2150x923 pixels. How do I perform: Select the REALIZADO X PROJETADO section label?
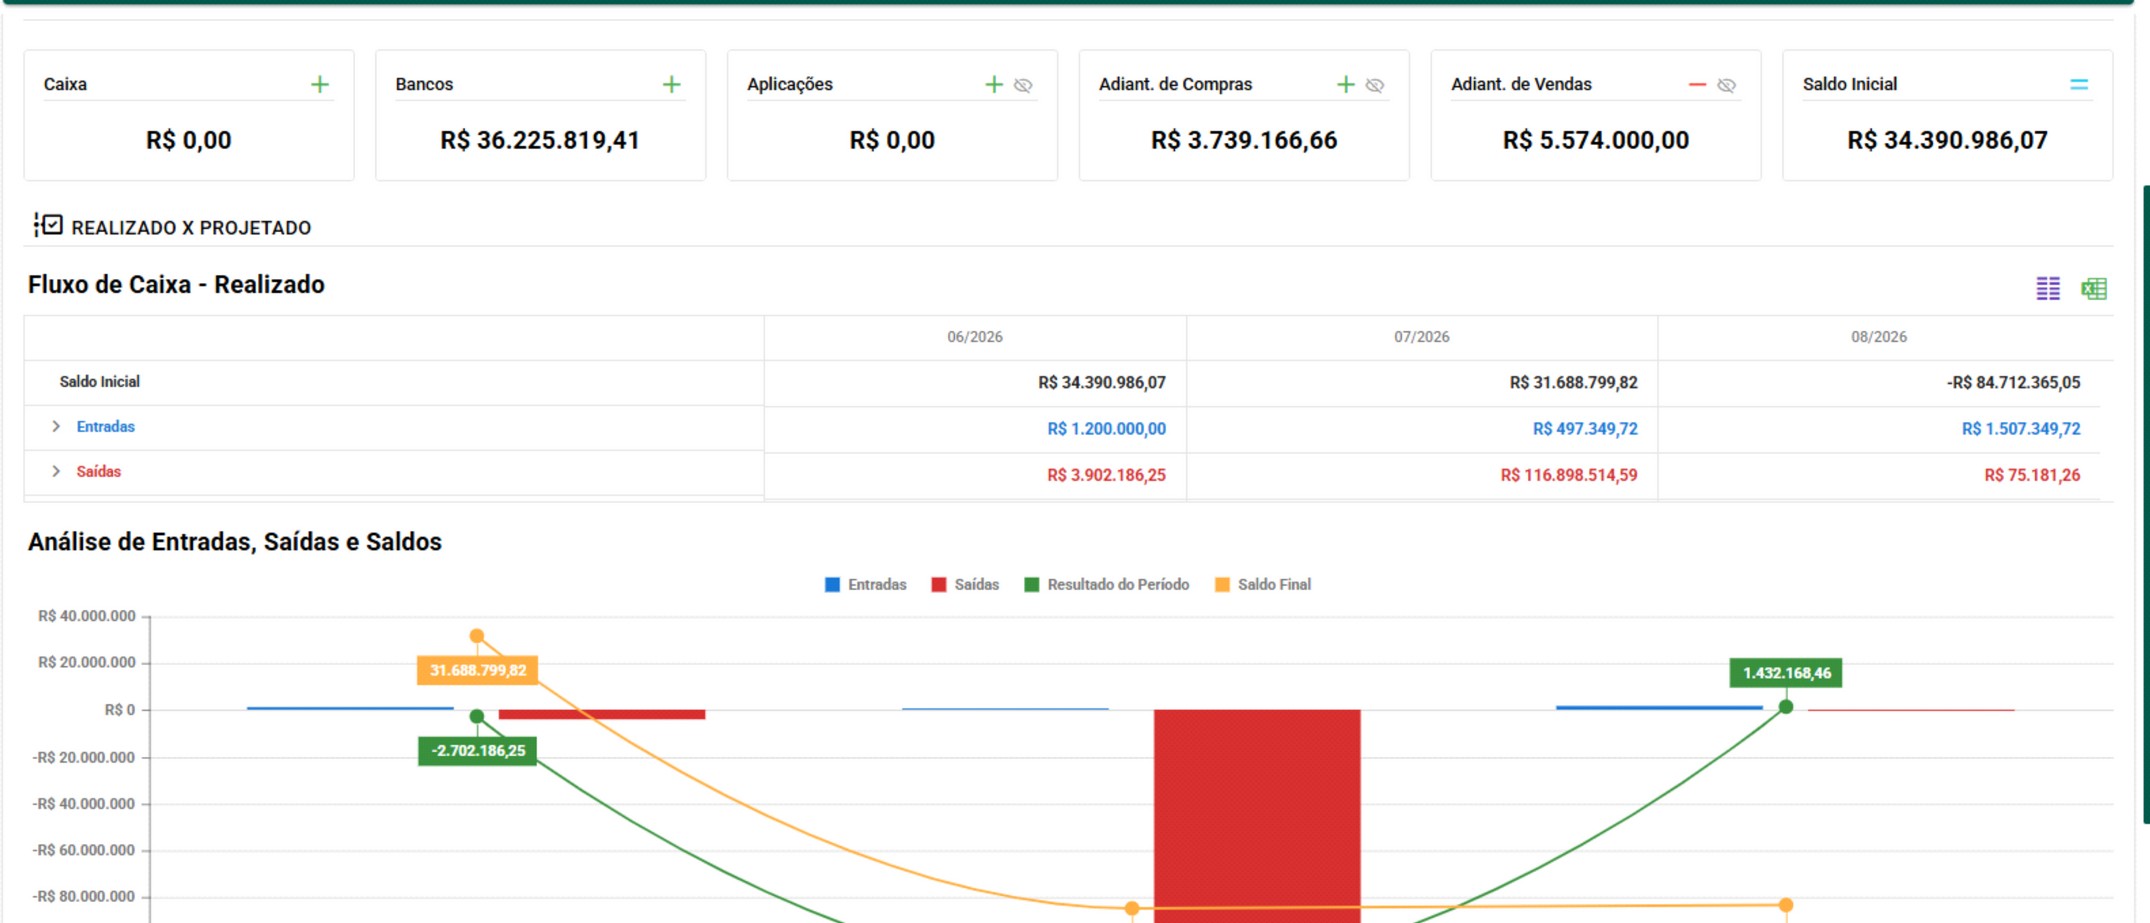pos(191,228)
